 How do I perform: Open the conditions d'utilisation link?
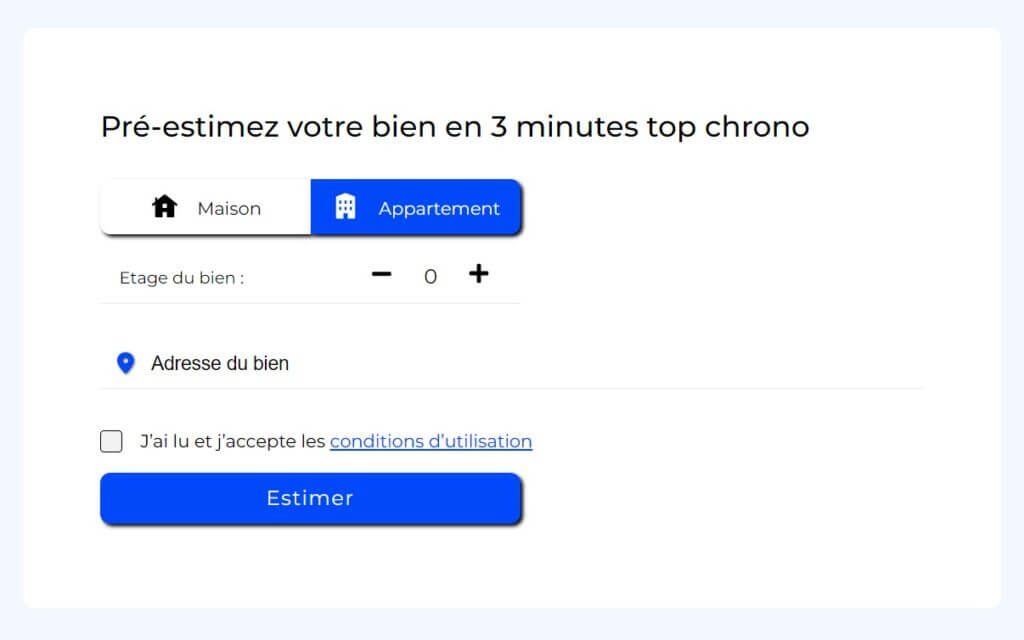430,441
